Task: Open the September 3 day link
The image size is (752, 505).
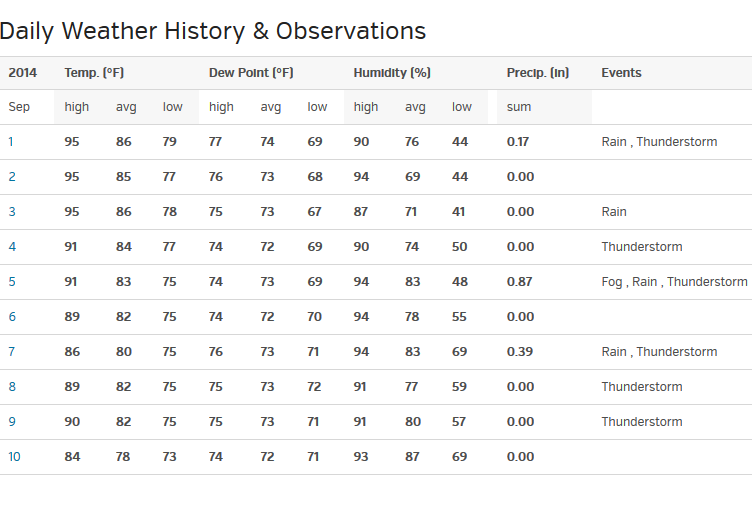Action: pos(12,212)
